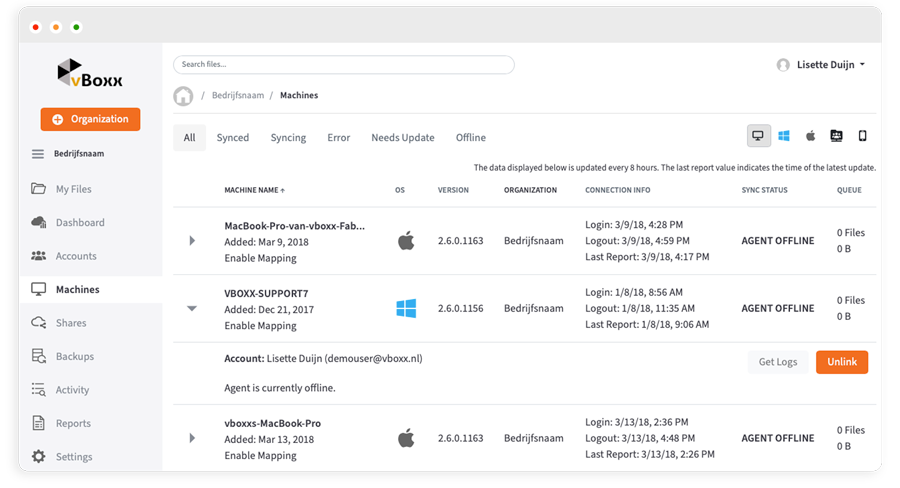Switch to the Needs Update tab

402,138
